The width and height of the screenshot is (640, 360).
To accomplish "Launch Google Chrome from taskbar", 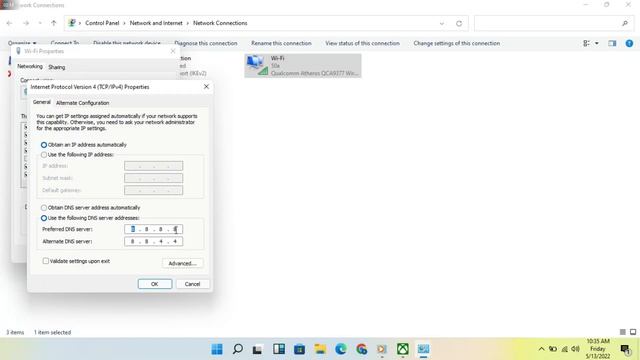I will coord(361,349).
